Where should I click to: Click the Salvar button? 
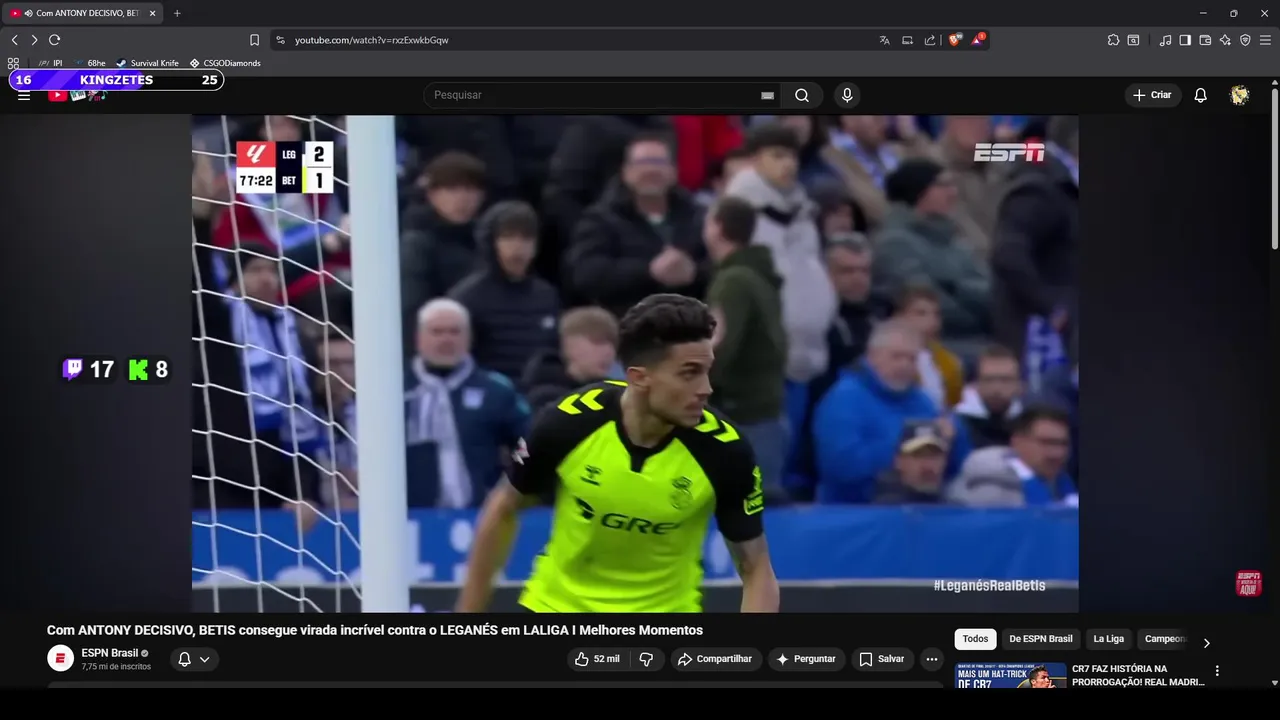pyautogui.click(x=882, y=659)
